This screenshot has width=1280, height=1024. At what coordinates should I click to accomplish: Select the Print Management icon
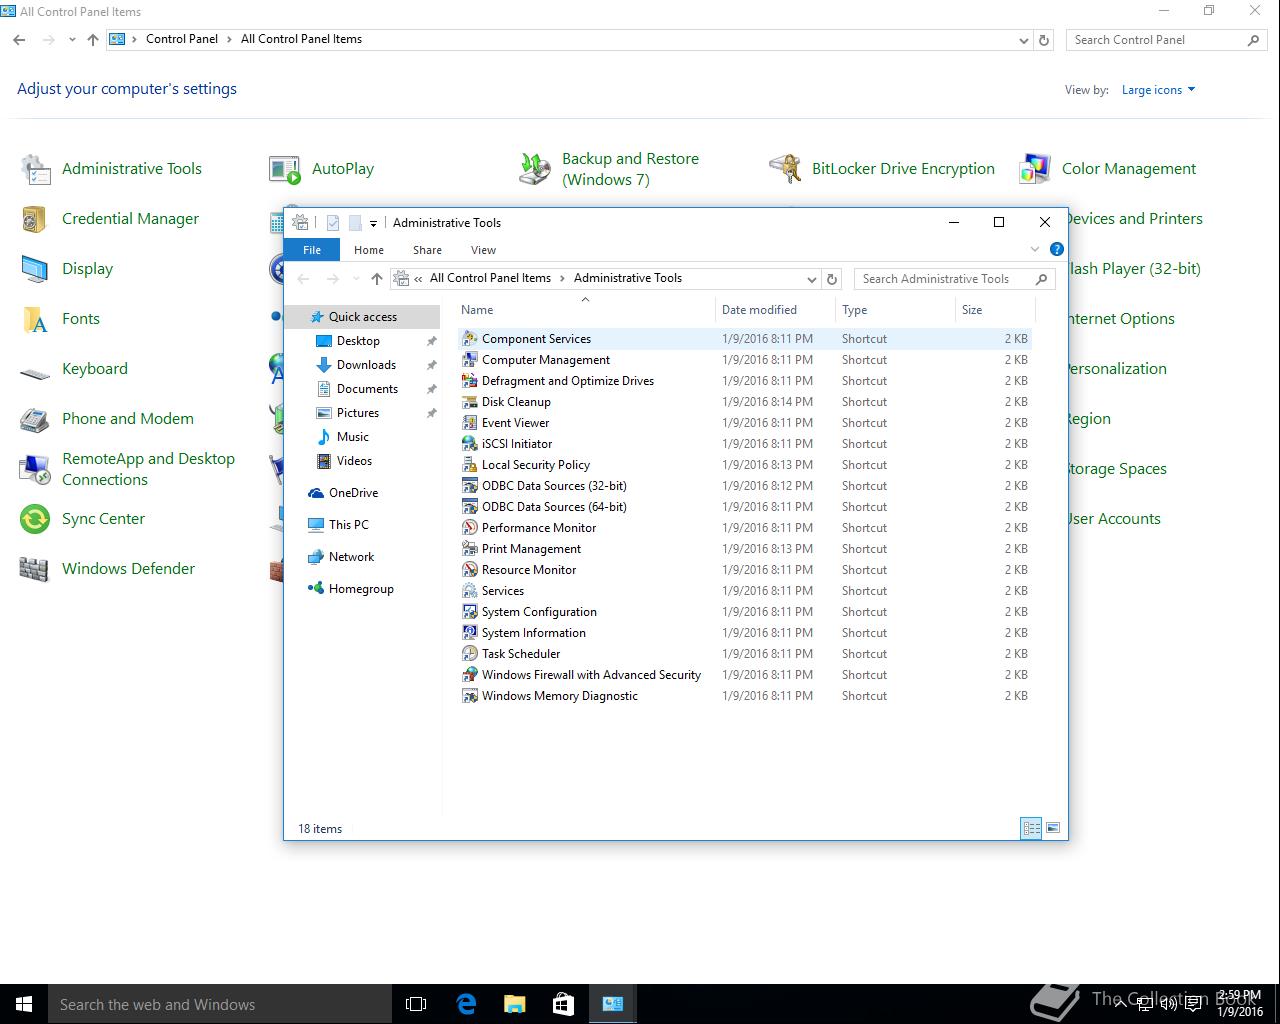pyautogui.click(x=469, y=549)
